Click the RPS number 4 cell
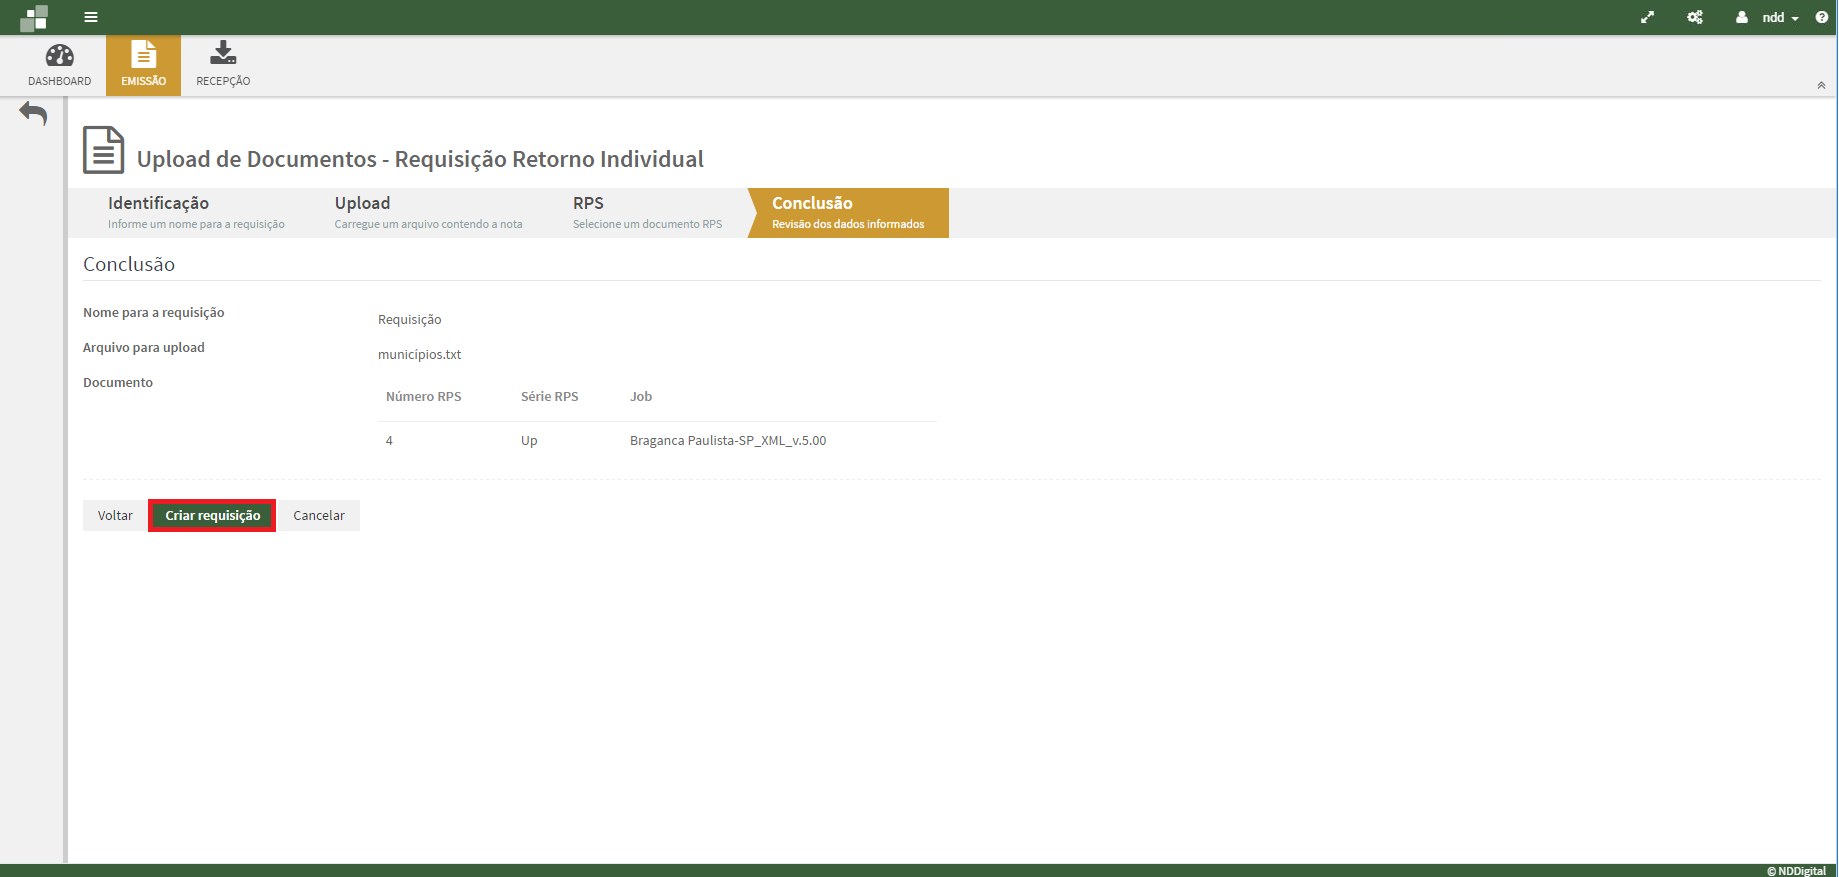This screenshot has width=1839, height=877. tap(389, 440)
